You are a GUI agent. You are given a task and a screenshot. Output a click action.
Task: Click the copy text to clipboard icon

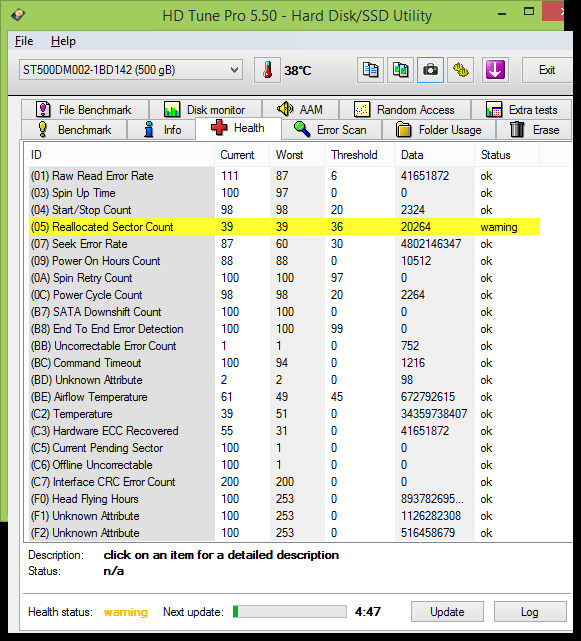[x=370, y=70]
